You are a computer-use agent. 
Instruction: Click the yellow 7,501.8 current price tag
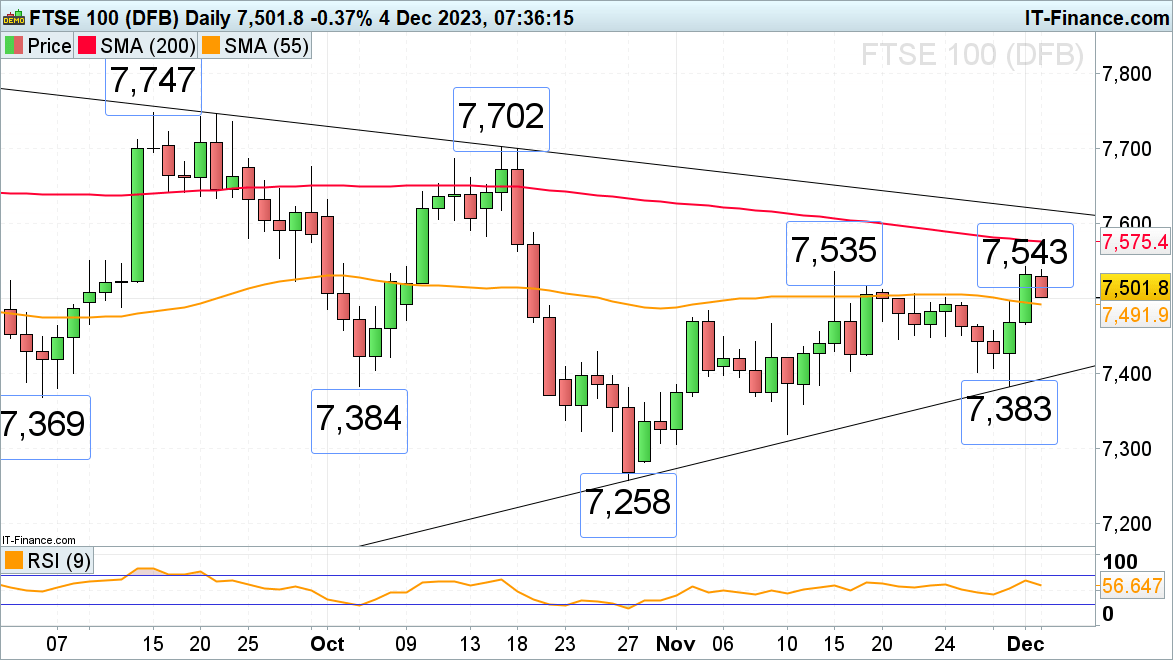point(1135,287)
